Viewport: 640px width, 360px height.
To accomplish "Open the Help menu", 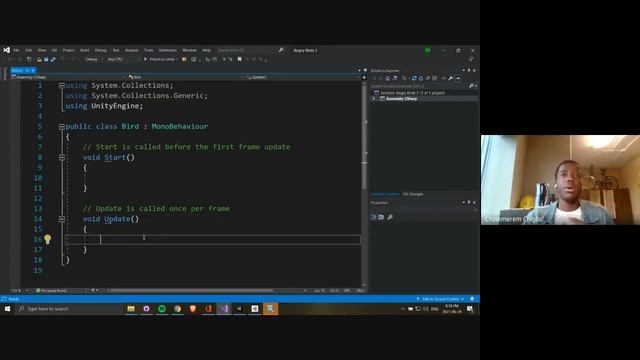I will pos(207,50).
